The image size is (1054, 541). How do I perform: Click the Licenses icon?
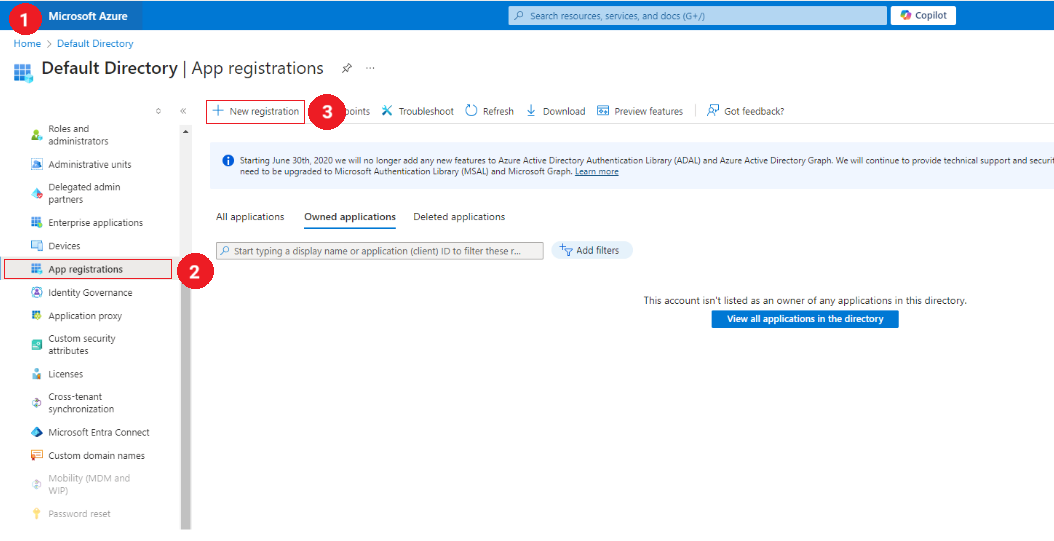click(x=37, y=374)
